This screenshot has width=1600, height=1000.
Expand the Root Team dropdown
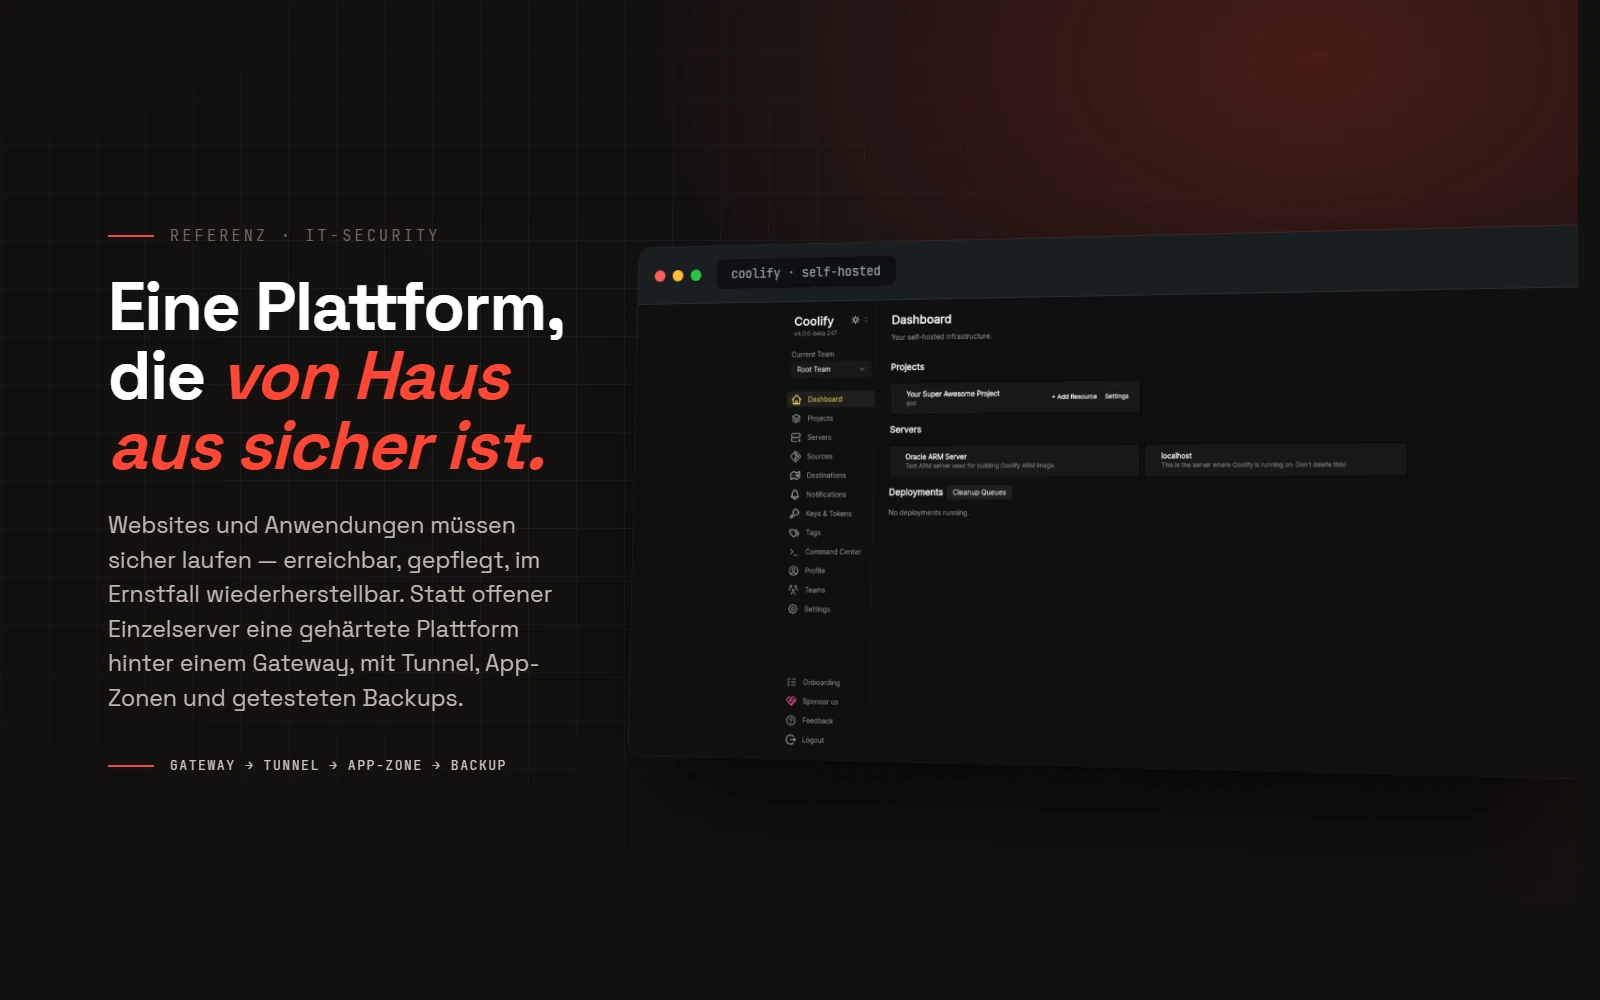click(x=831, y=369)
